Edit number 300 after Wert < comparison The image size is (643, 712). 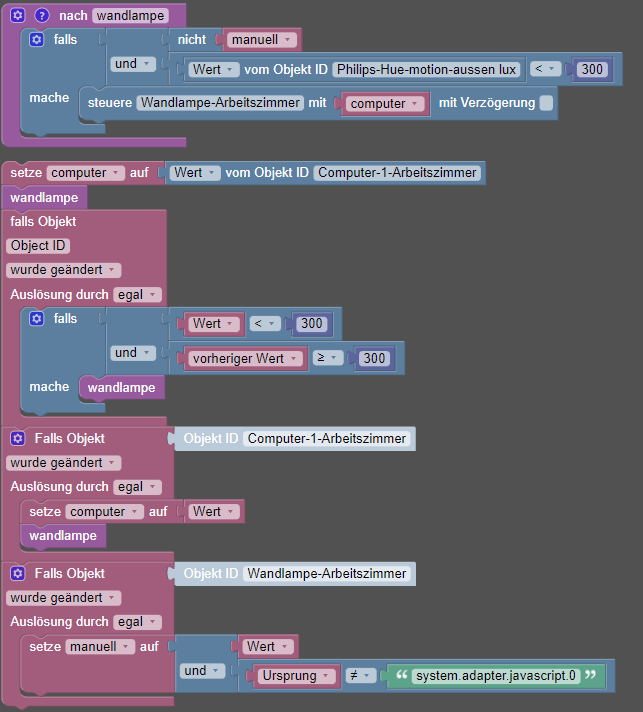[x=312, y=323]
